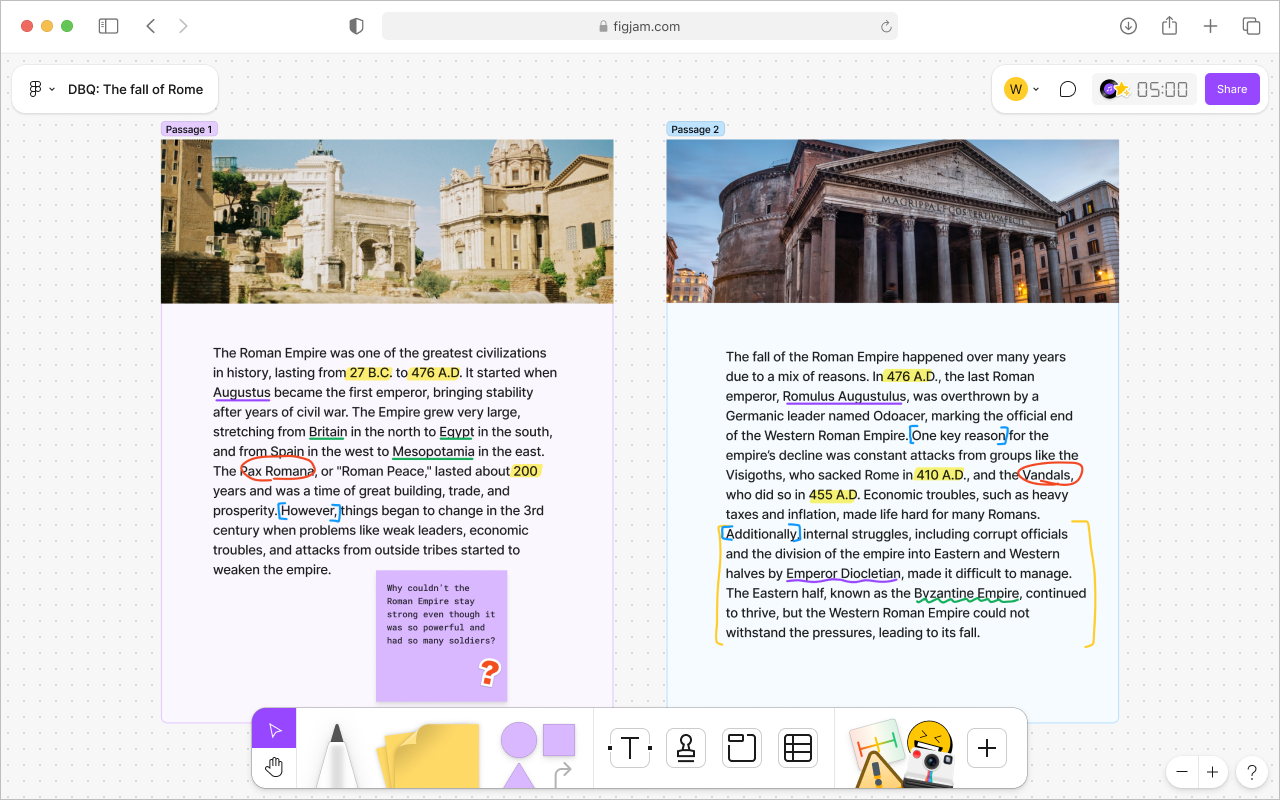This screenshot has height=800, width=1280.
Task: Select the Passage 1 section label
Action: click(x=189, y=129)
